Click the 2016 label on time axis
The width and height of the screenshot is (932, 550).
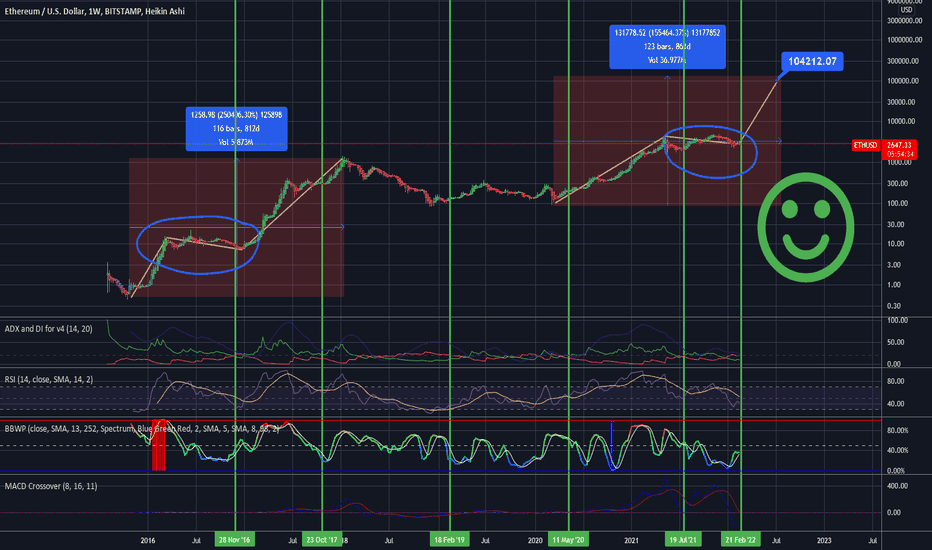(148, 540)
